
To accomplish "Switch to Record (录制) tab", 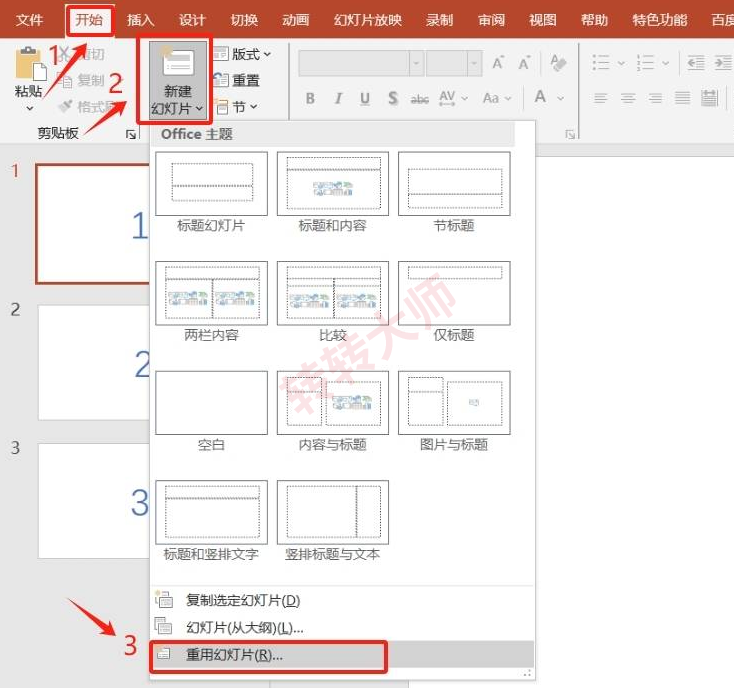I will click(439, 20).
